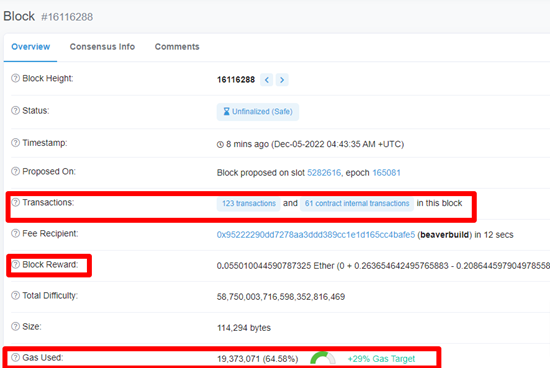Click the size value 114,294 bytes

pos(244,328)
